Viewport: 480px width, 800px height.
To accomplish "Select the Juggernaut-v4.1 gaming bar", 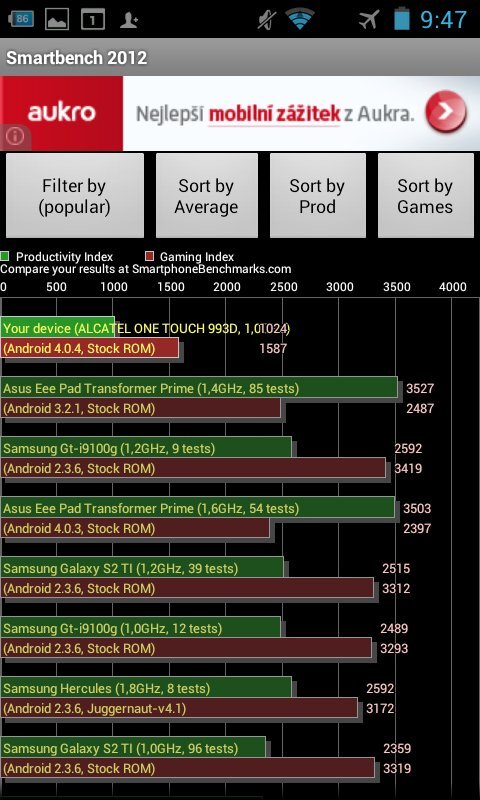I will click(179, 709).
